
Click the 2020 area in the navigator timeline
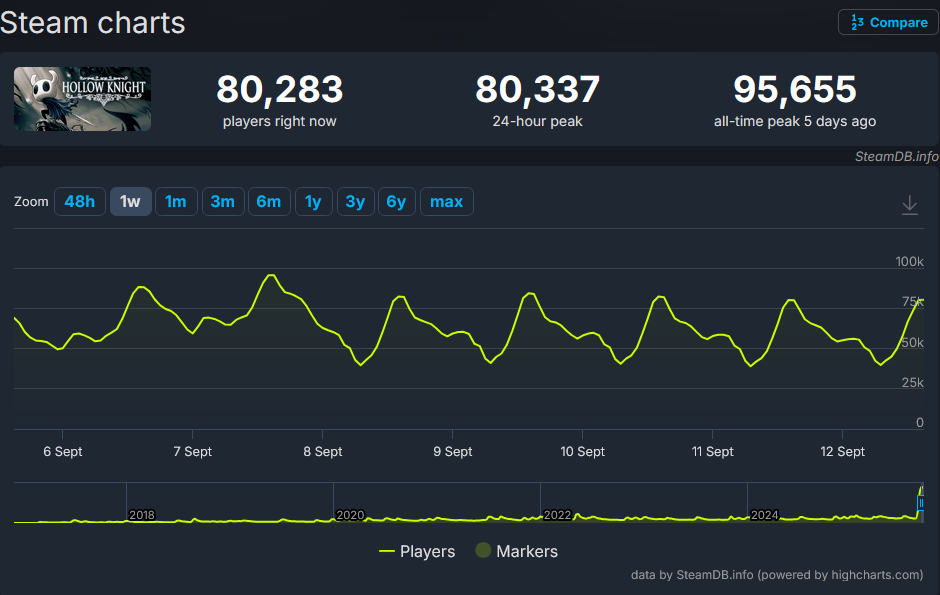coord(350,515)
